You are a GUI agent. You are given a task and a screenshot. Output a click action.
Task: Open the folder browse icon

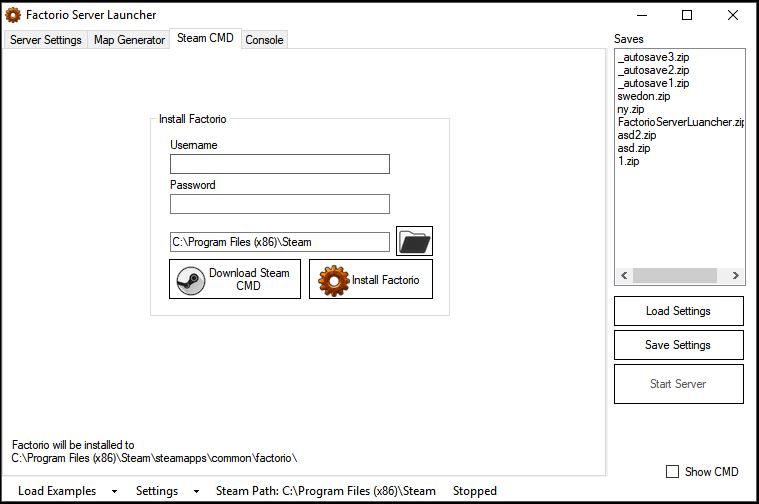point(414,241)
